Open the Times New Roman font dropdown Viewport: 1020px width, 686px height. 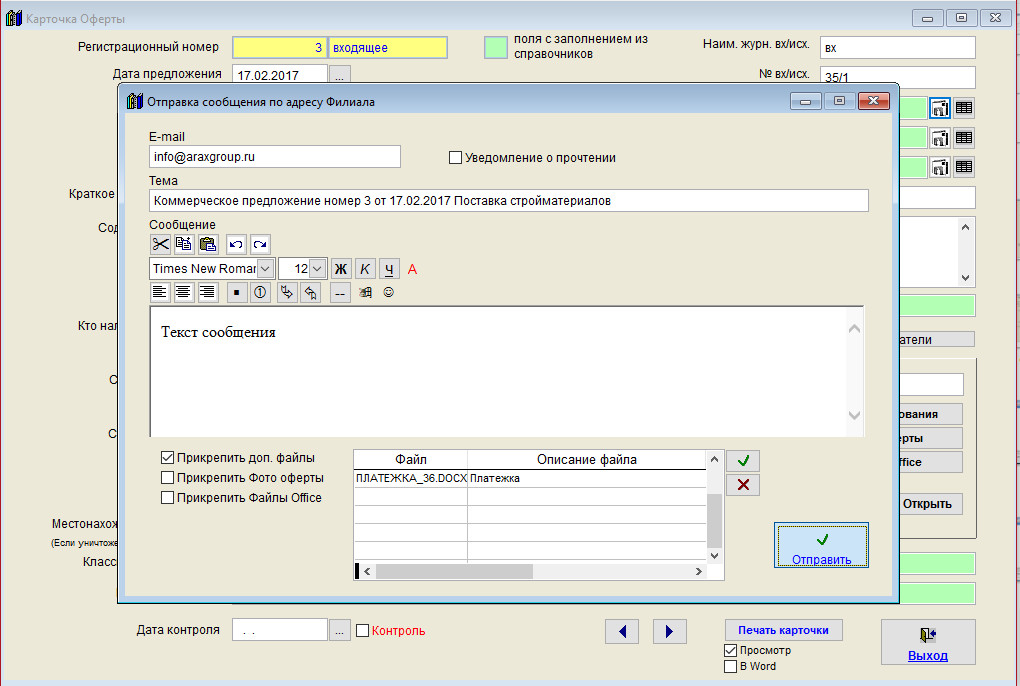click(265, 269)
